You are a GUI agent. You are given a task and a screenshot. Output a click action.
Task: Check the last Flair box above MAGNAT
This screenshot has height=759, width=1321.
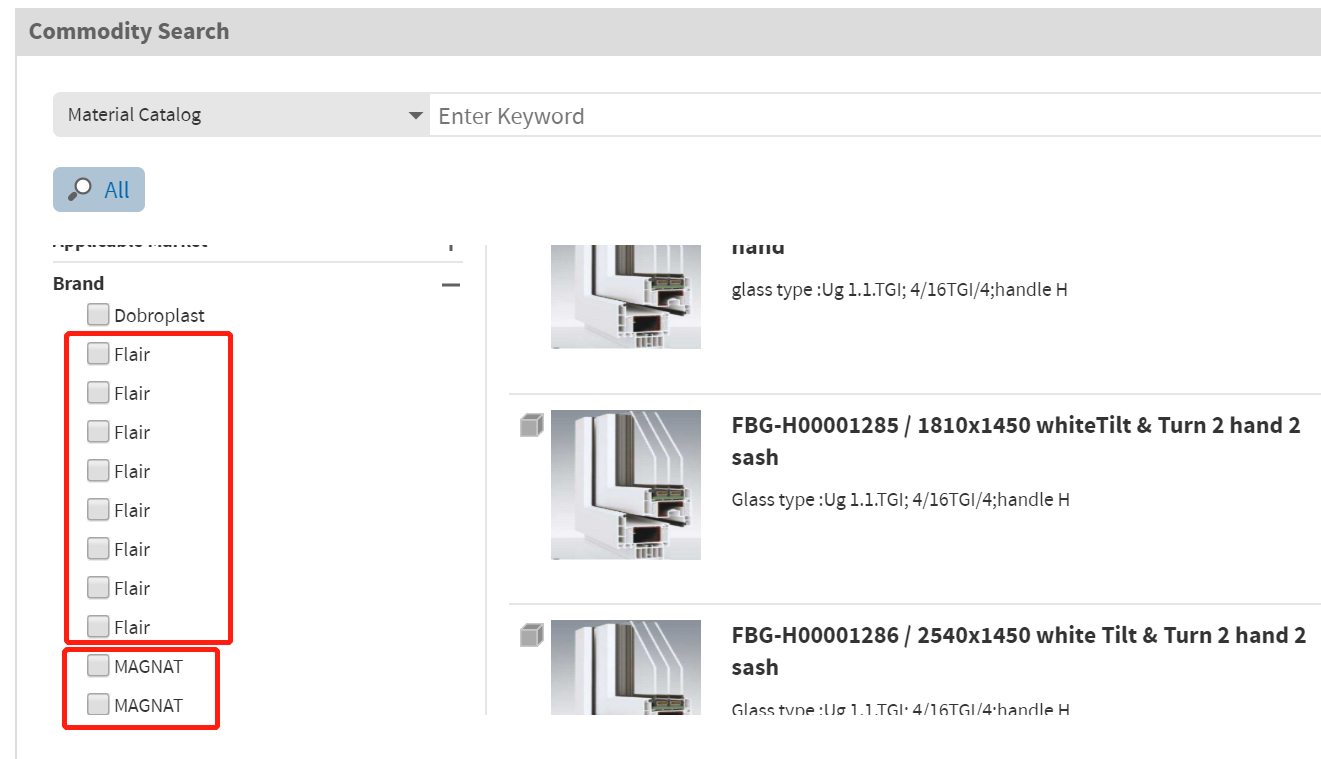[x=98, y=627]
